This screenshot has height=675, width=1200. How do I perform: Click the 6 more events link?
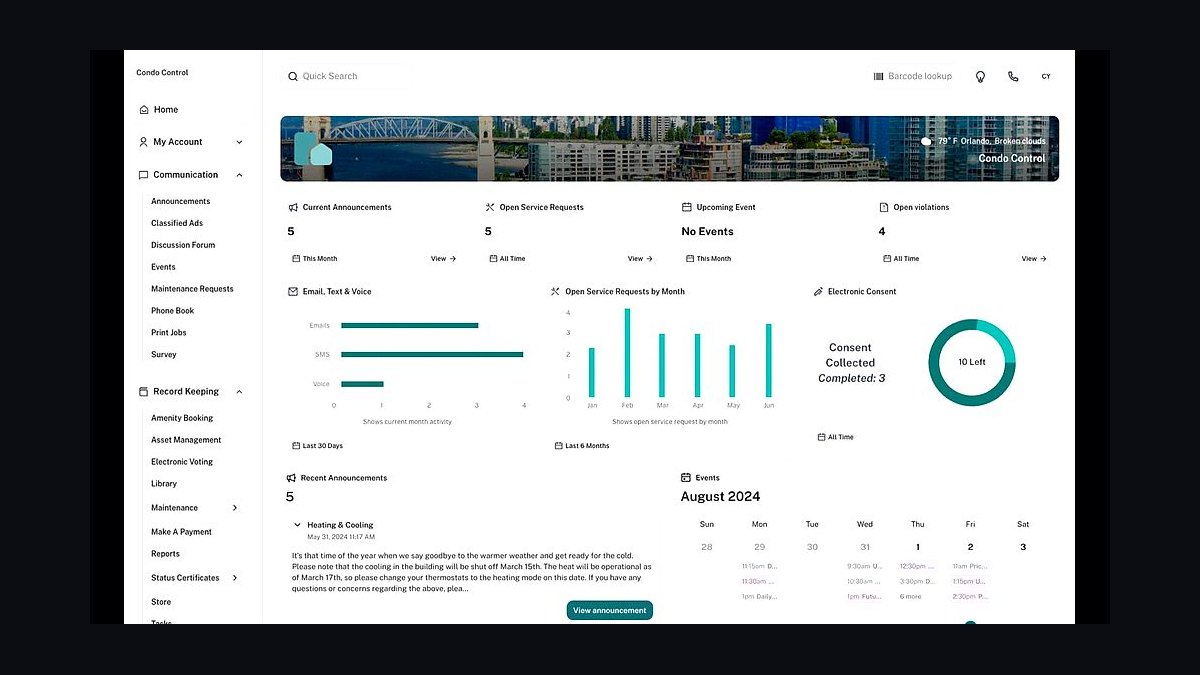pos(910,597)
